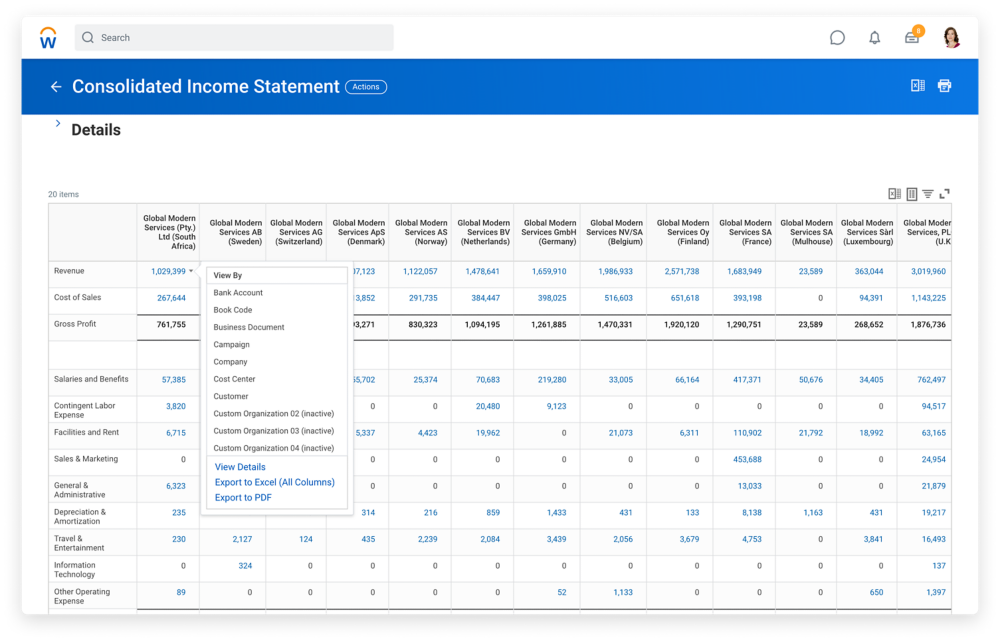Open the Actions button menu
The height and width of the screenshot is (642, 1000).
366,87
